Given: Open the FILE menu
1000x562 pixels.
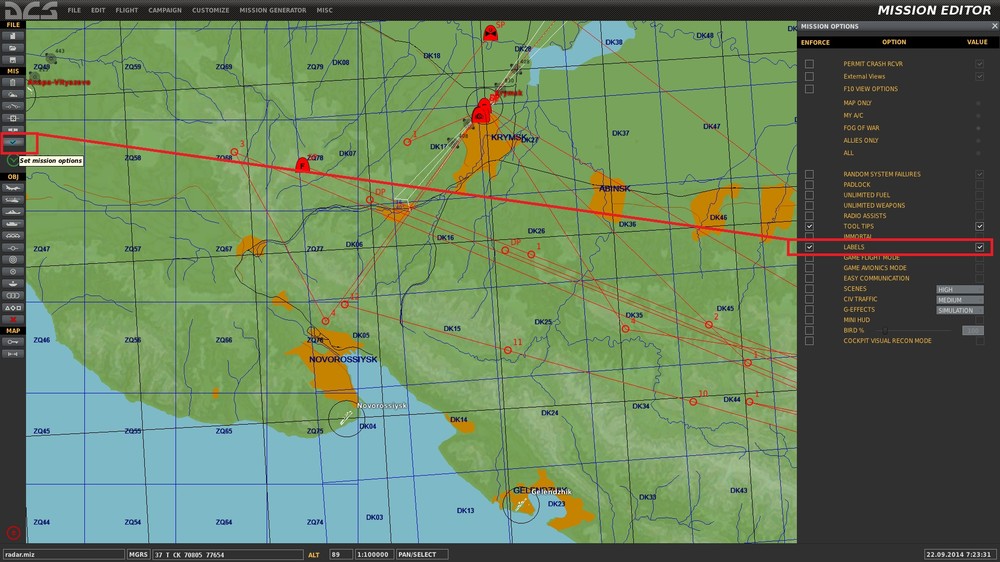Looking at the screenshot, I should [x=74, y=10].
